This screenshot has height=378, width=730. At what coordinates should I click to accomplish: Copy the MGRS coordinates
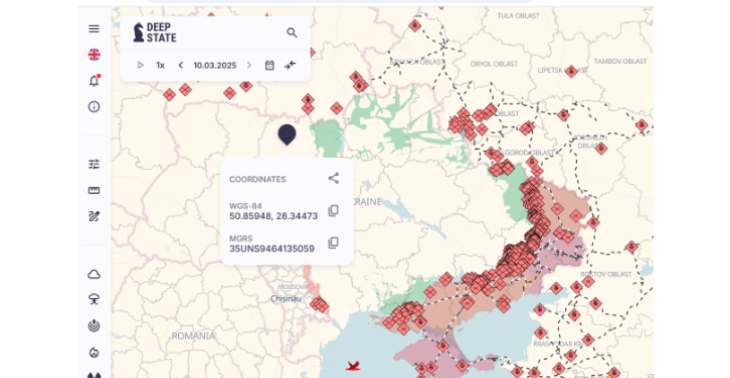pos(333,243)
